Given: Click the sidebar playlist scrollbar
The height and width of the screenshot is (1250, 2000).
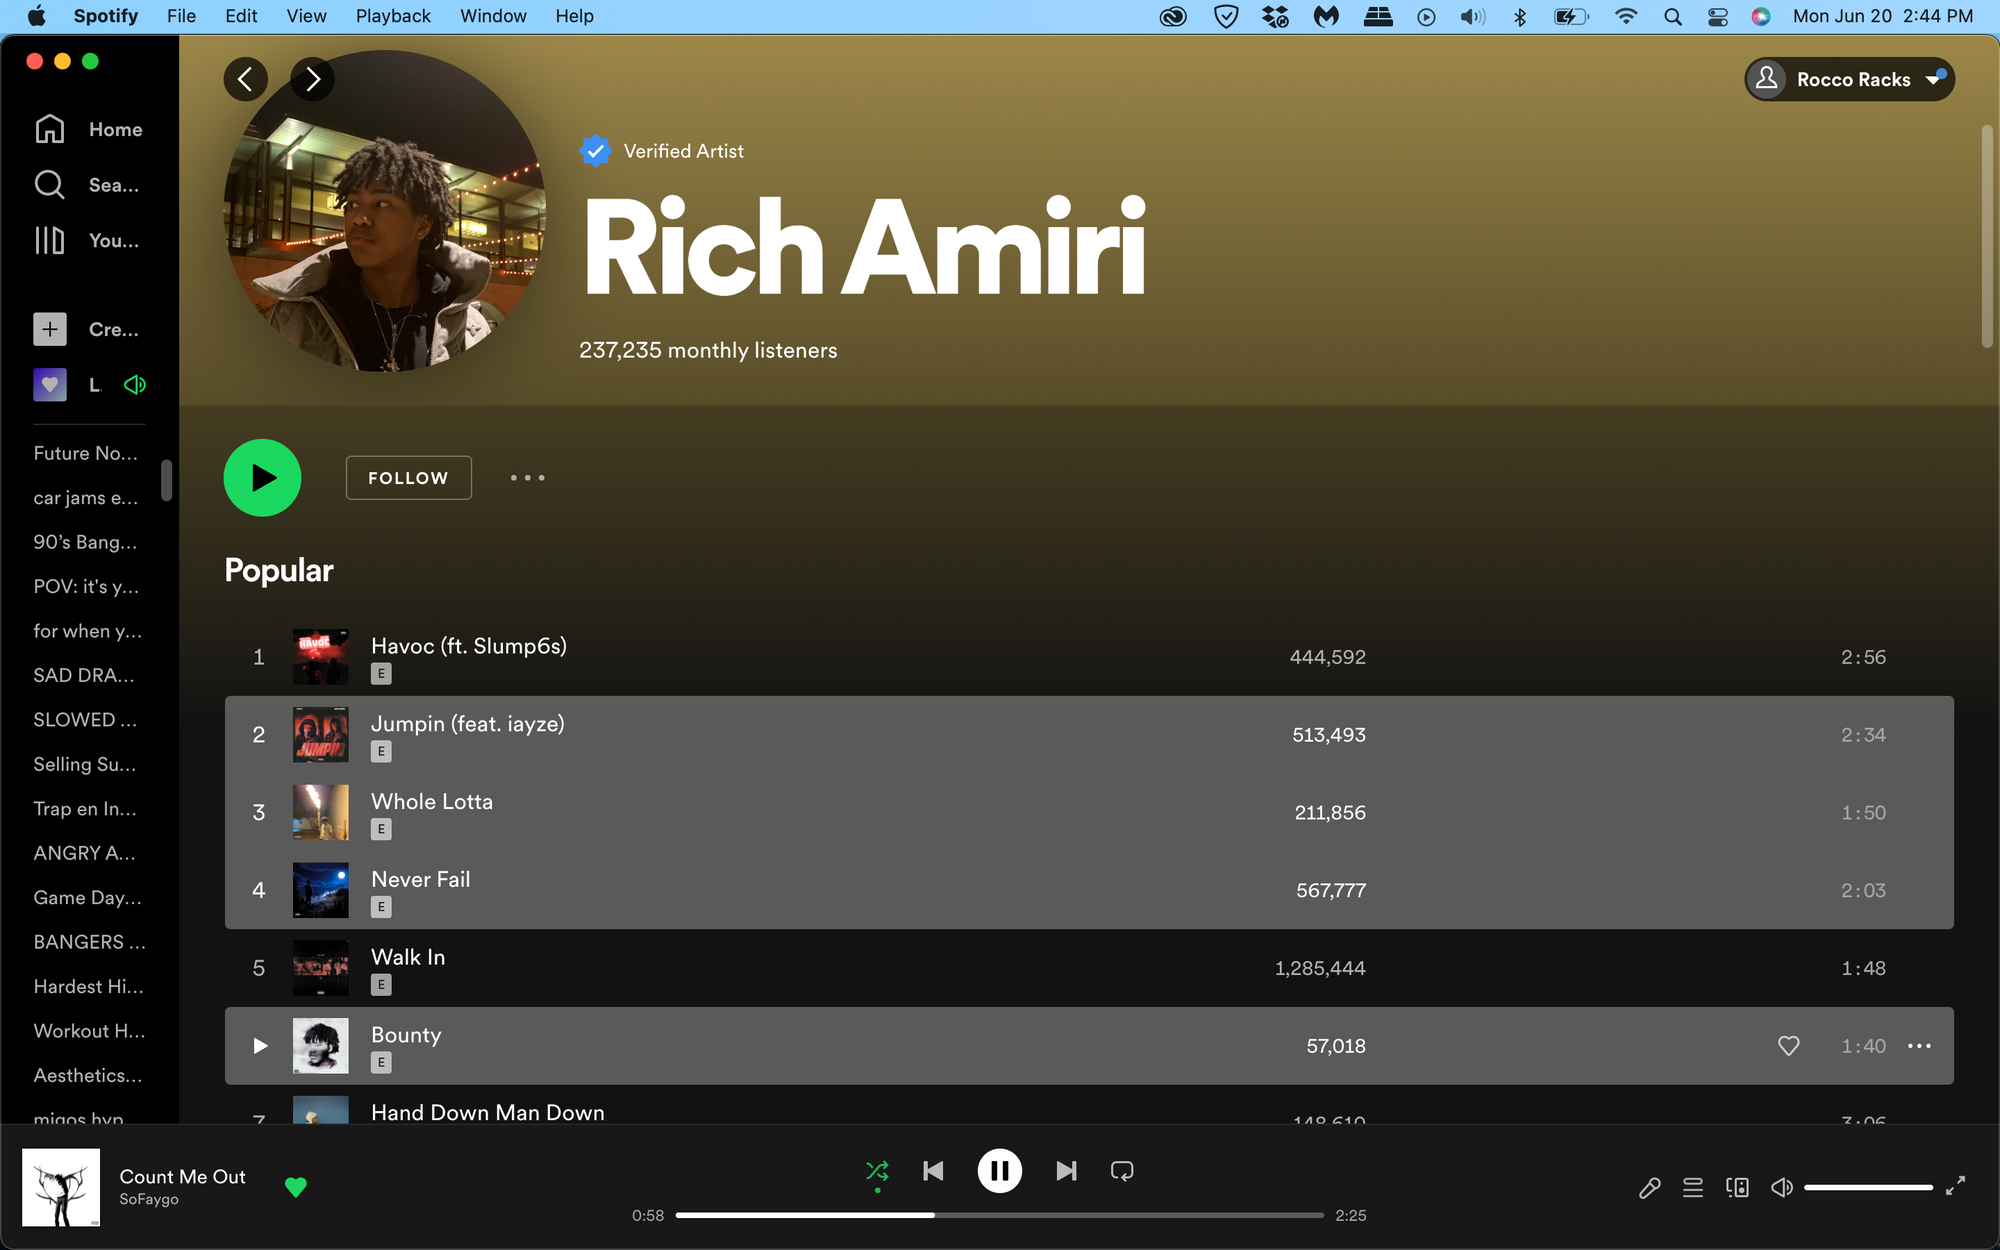Looking at the screenshot, I should coord(166,480).
